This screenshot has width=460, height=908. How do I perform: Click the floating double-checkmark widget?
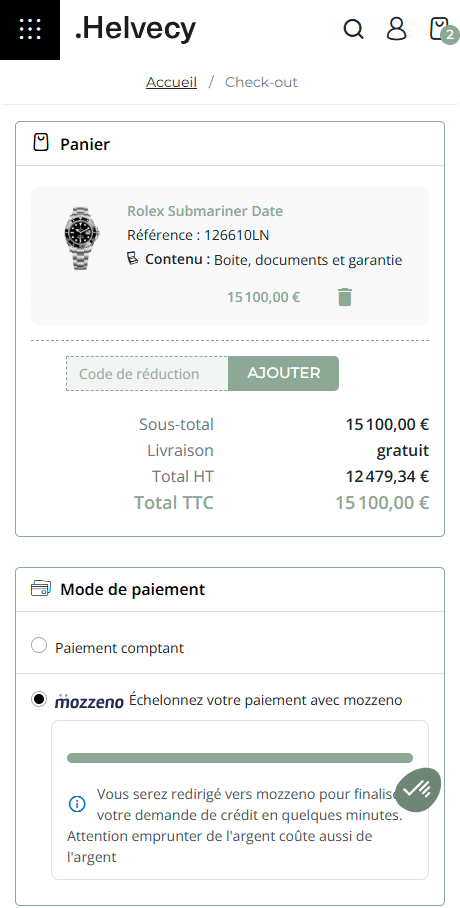point(418,789)
